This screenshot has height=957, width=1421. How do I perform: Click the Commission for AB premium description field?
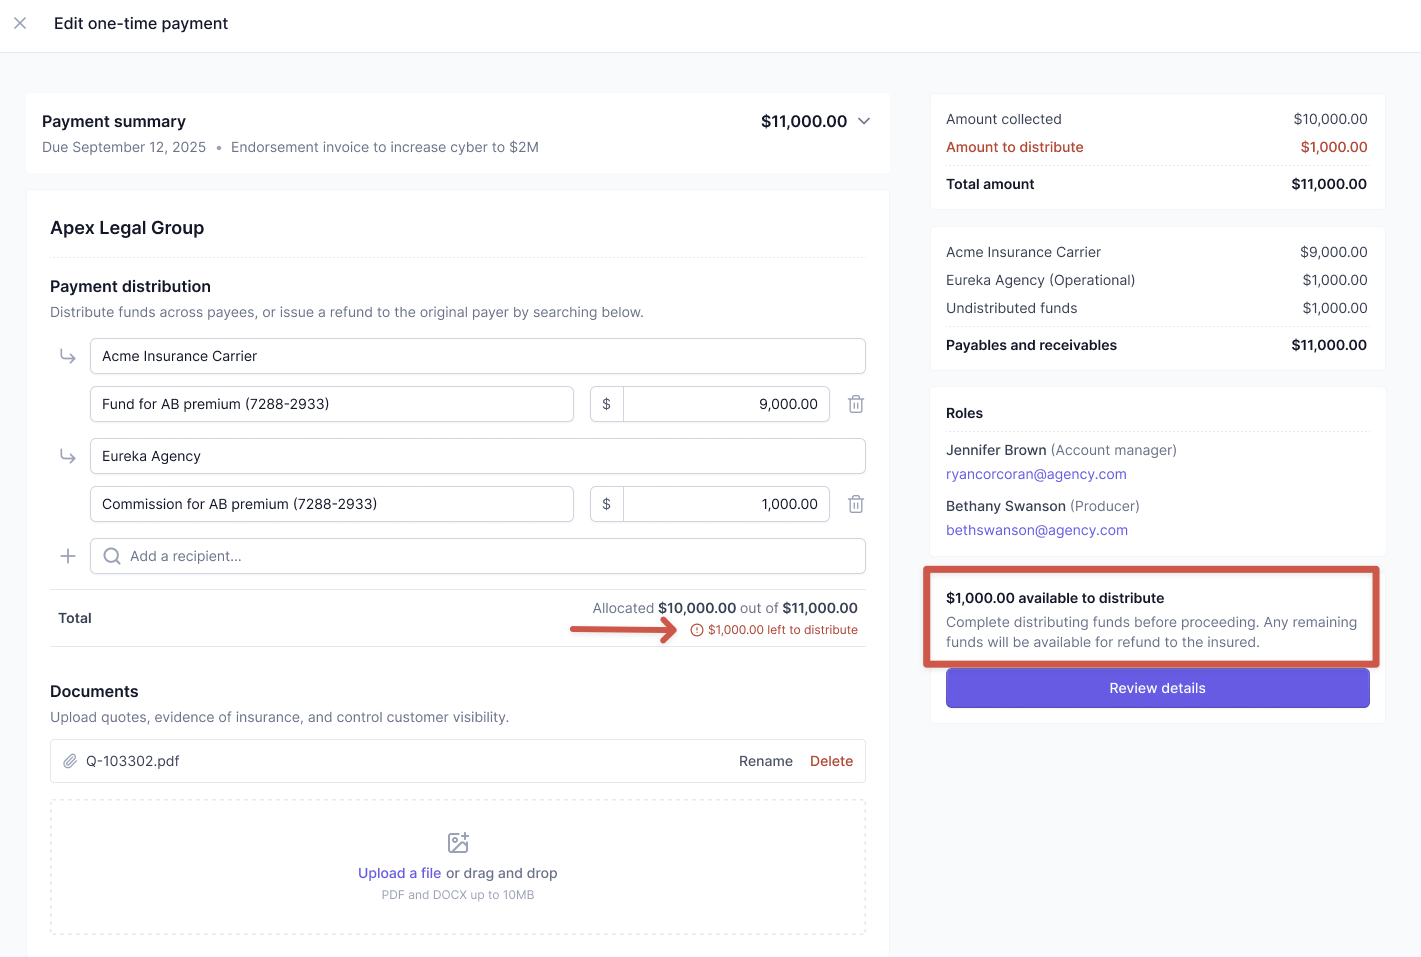click(x=332, y=504)
